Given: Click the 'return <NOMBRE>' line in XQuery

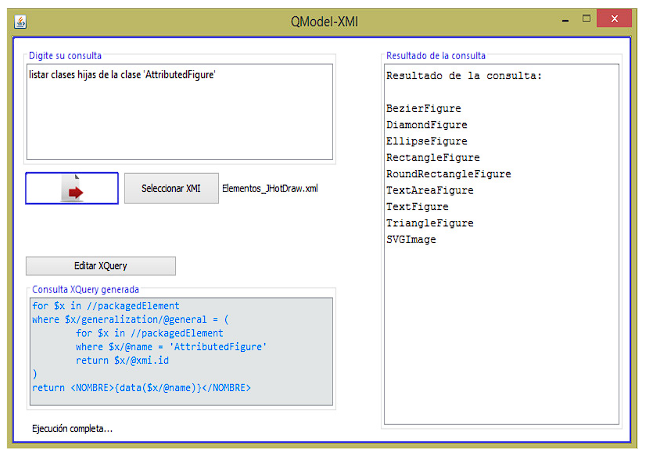Looking at the screenshot, I should tap(141, 387).
